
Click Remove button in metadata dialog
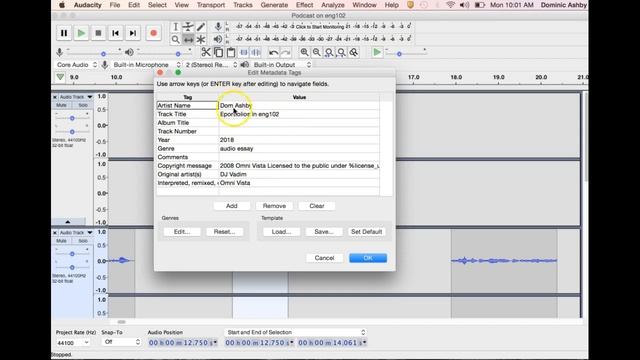[274, 206]
